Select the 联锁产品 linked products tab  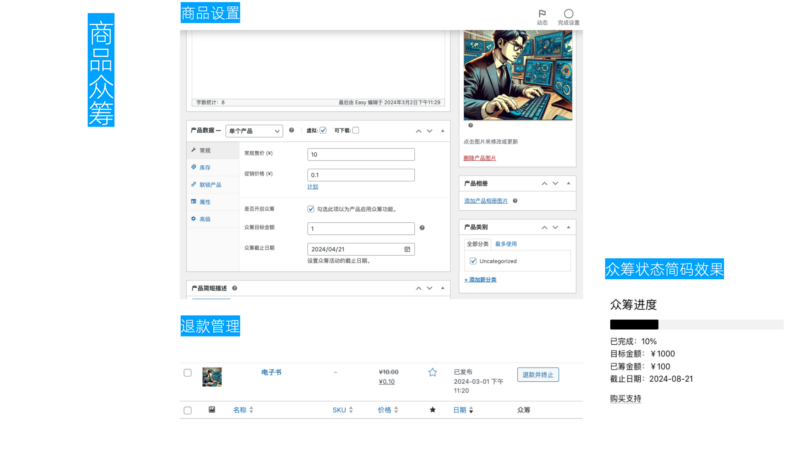coord(213,185)
